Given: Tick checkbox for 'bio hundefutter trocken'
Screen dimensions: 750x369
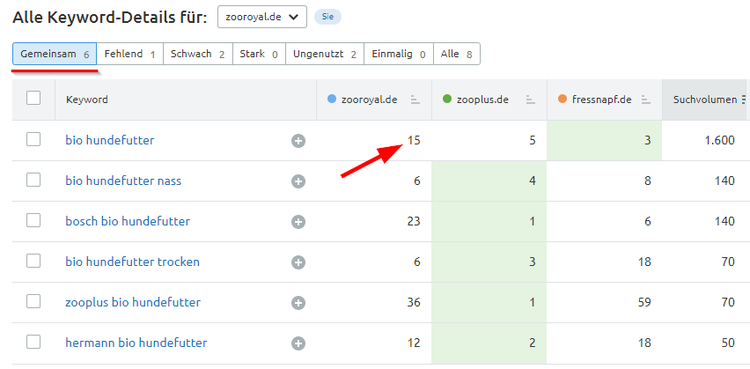Looking at the screenshot, I should (x=33, y=261).
